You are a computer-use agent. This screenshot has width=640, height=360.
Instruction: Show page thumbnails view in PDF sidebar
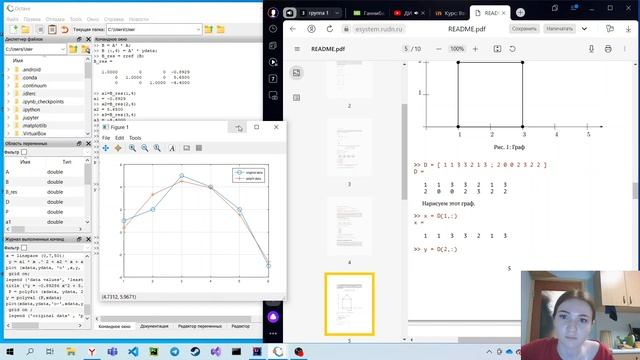[x=297, y=73]
